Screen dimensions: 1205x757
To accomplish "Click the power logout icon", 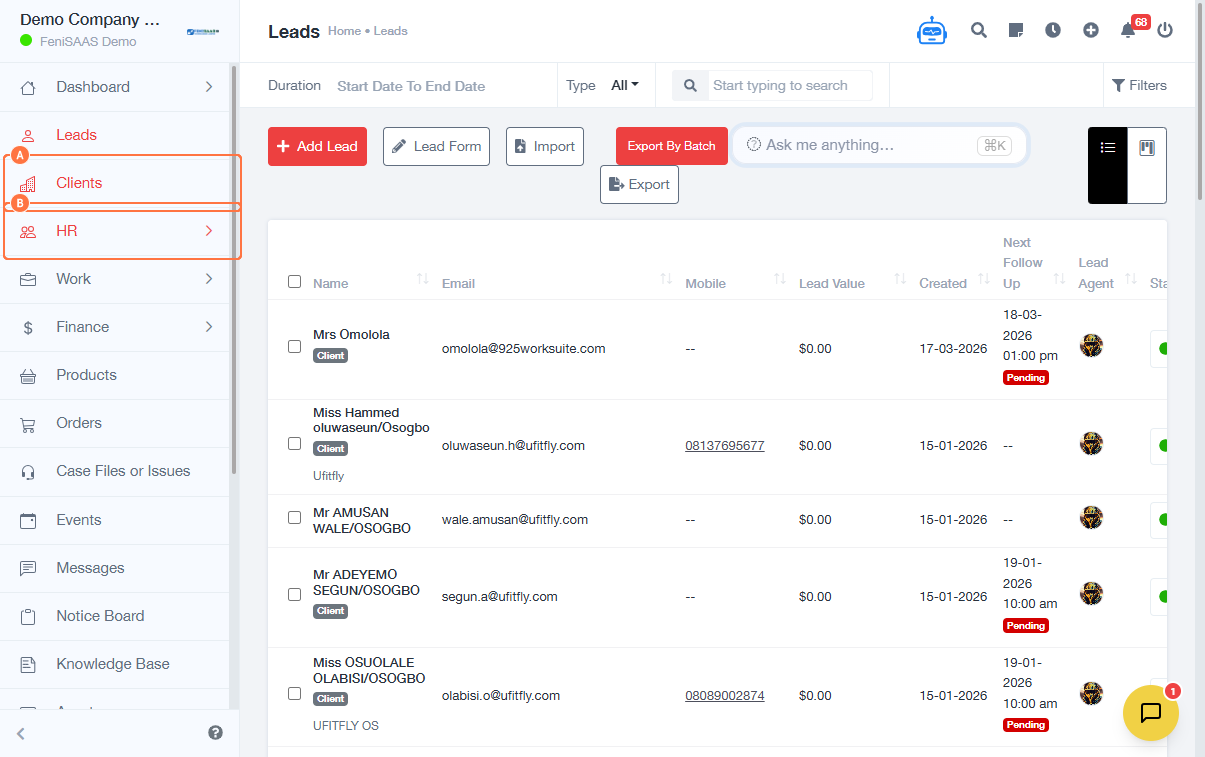I will pyautogui.click(x=1165, y=30).
